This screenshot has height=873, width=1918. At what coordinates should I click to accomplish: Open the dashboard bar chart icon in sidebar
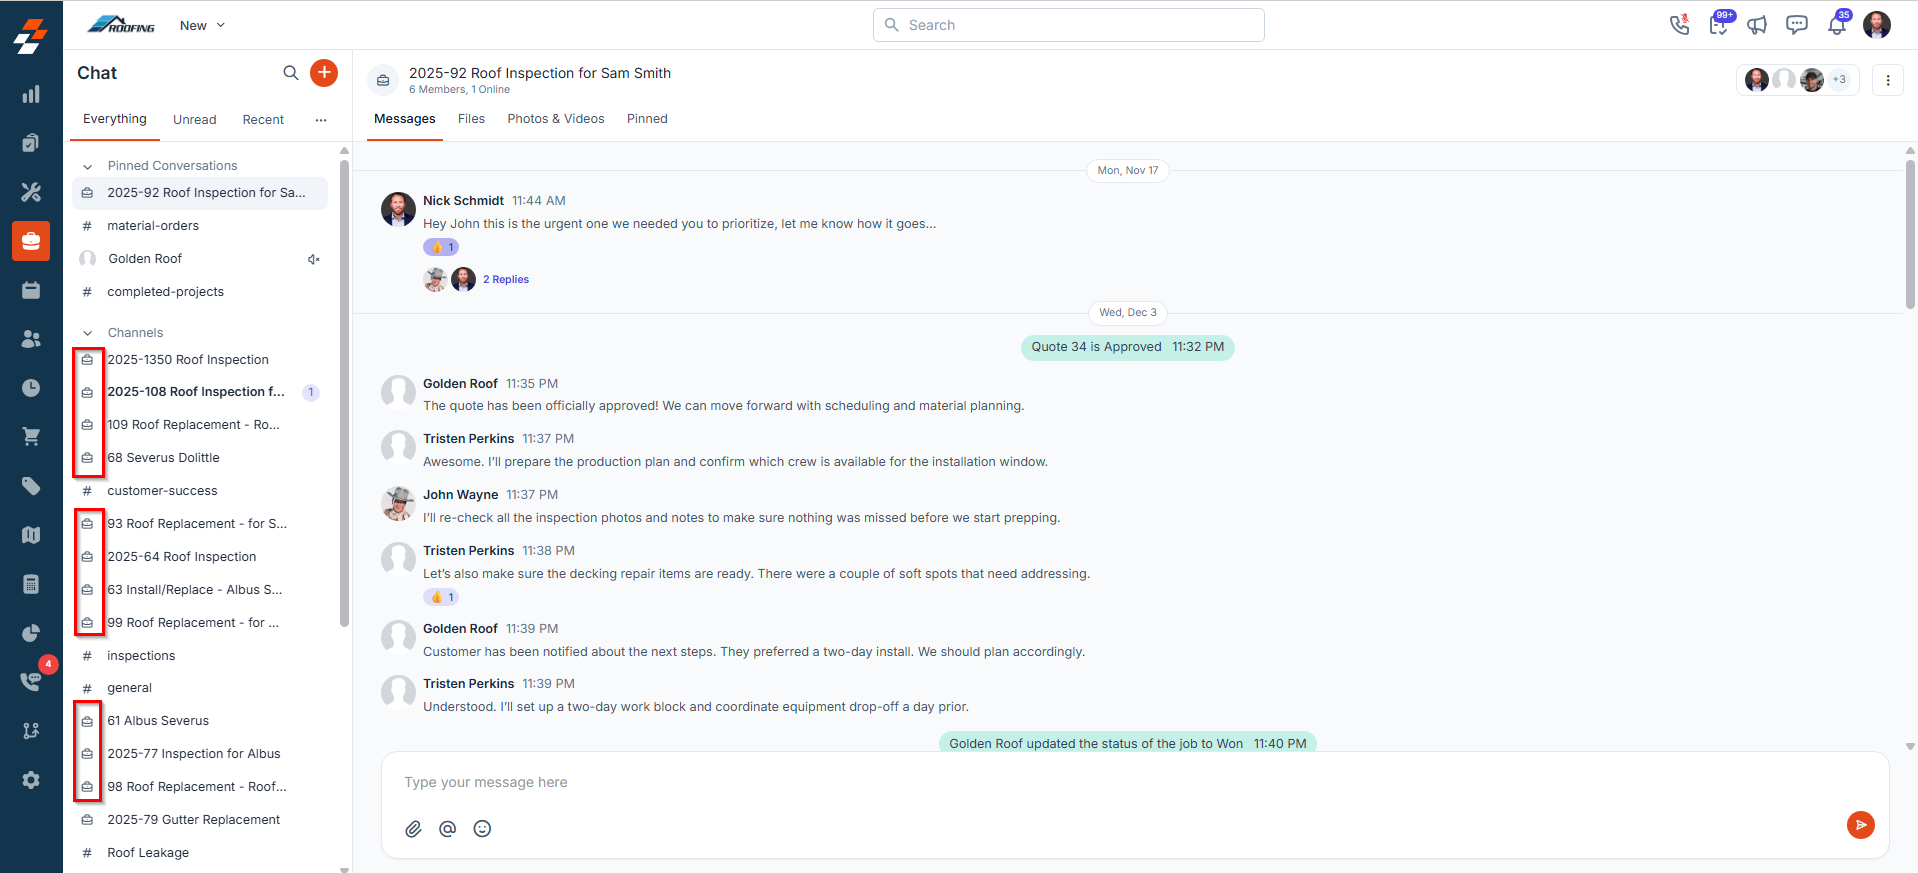31,94
